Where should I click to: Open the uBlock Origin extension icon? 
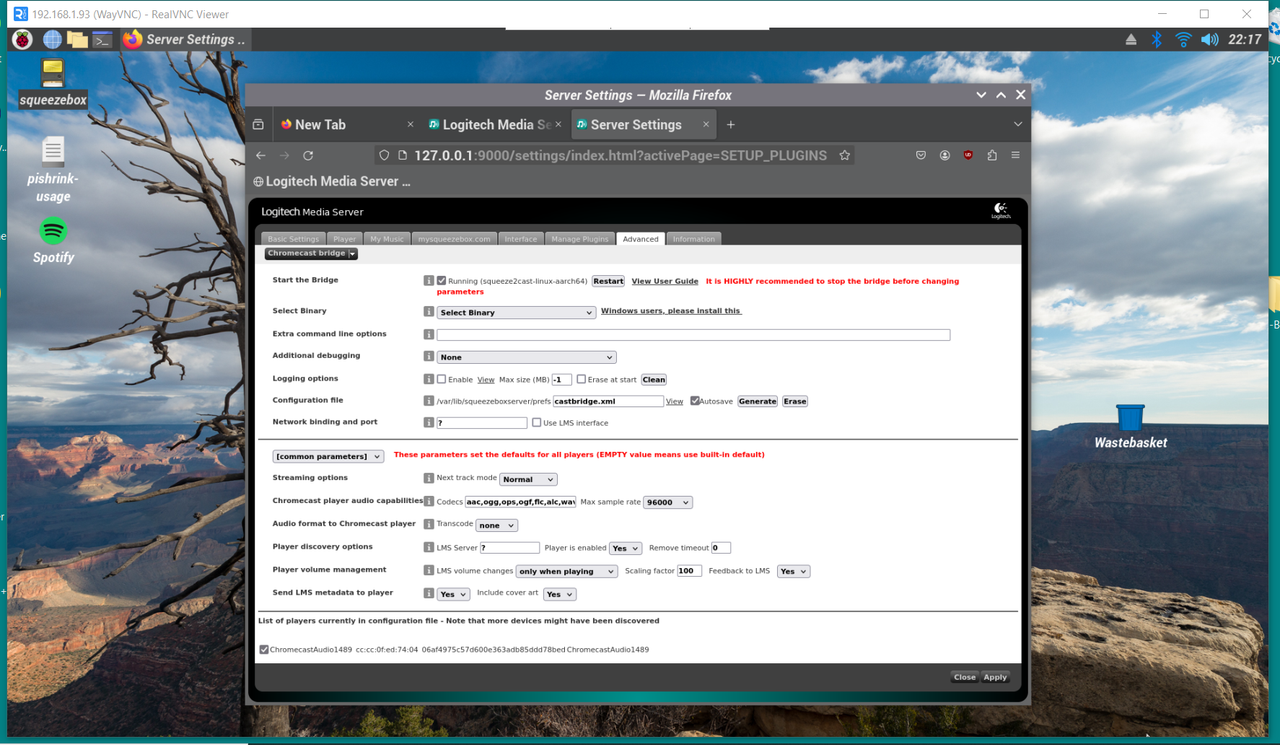[968, 156]
